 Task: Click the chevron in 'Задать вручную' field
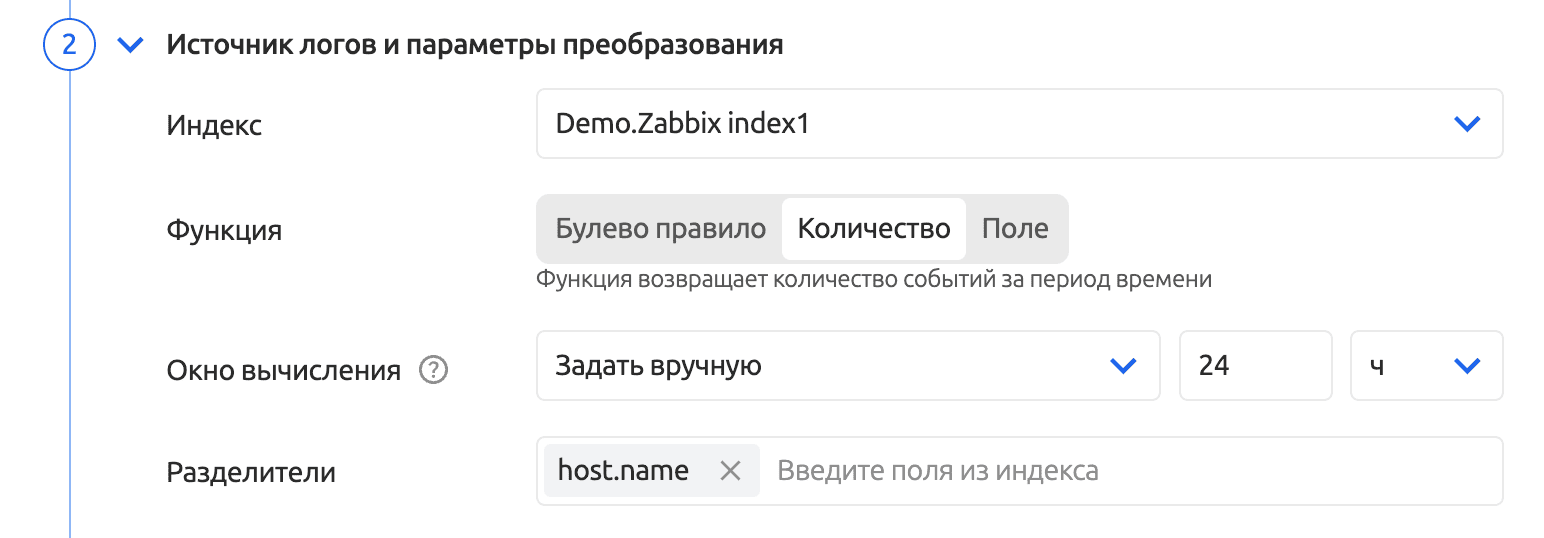(x=1124, y=366)
